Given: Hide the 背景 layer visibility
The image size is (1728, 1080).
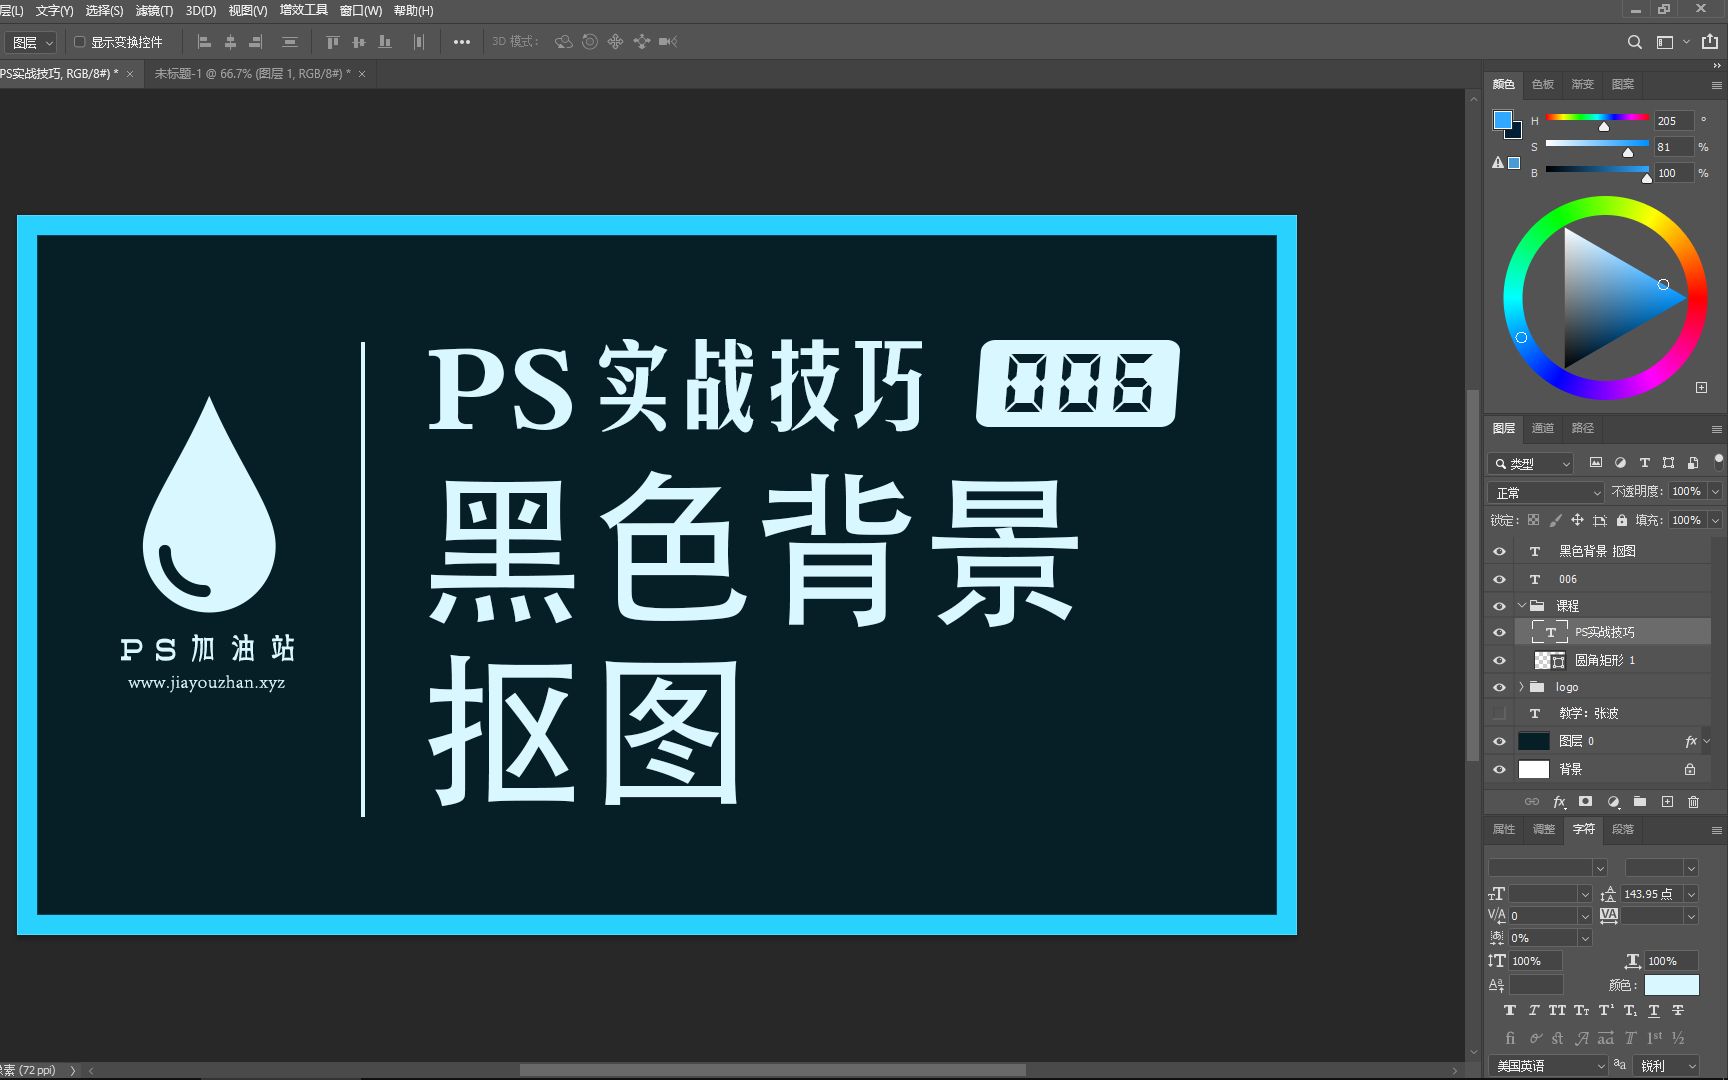Looking at the screenshot, I should 1498,769.
